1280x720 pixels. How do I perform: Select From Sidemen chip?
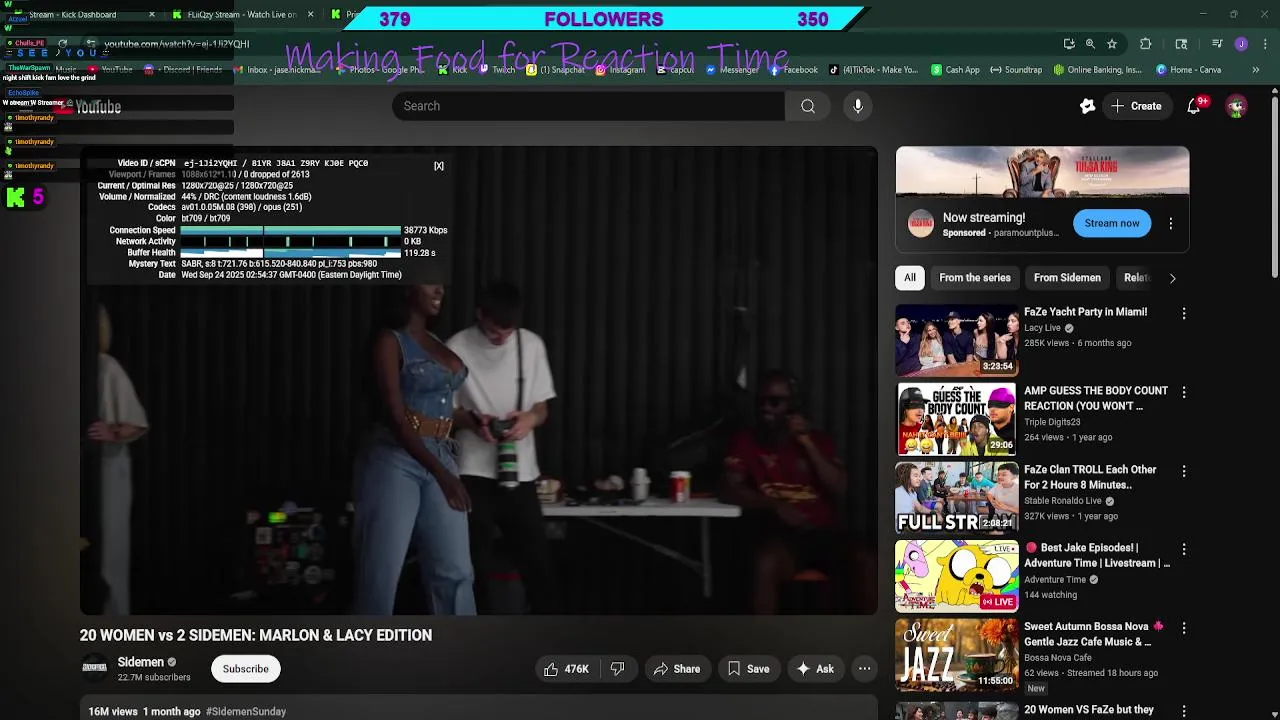click(1067, 278)
